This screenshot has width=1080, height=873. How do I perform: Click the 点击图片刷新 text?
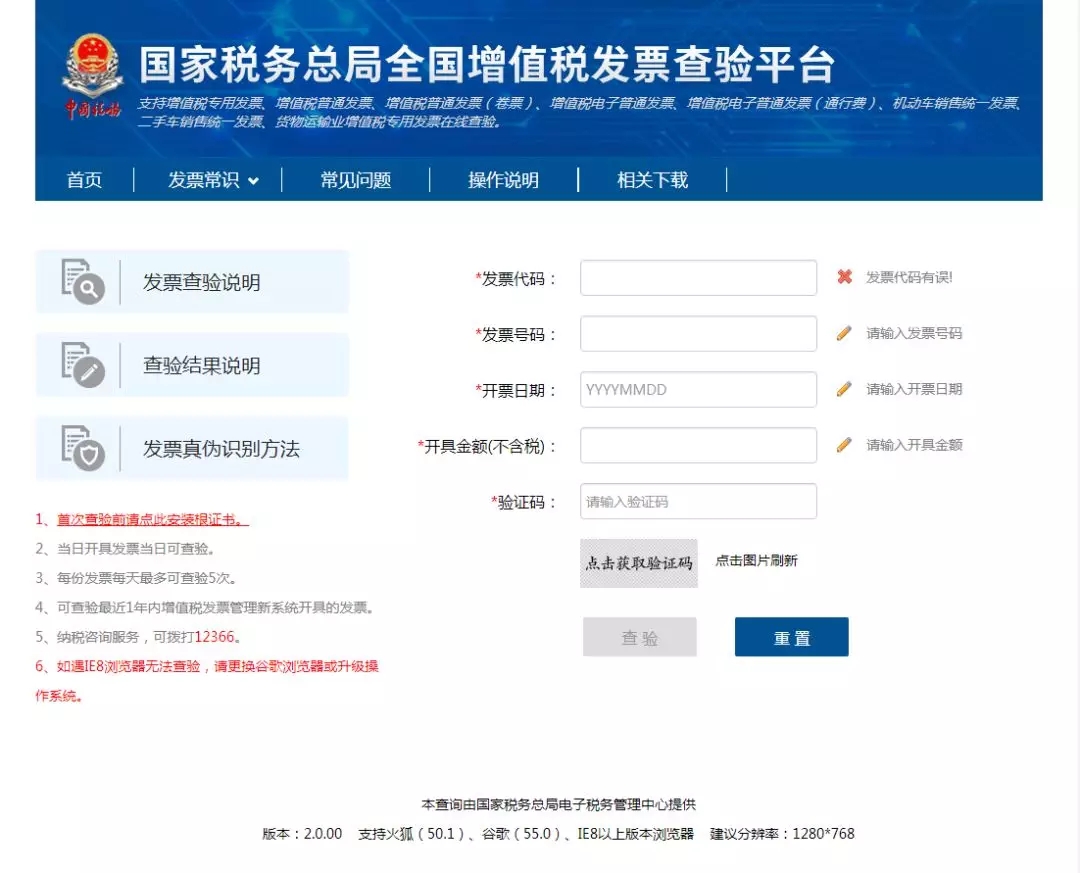pos(756,560)
